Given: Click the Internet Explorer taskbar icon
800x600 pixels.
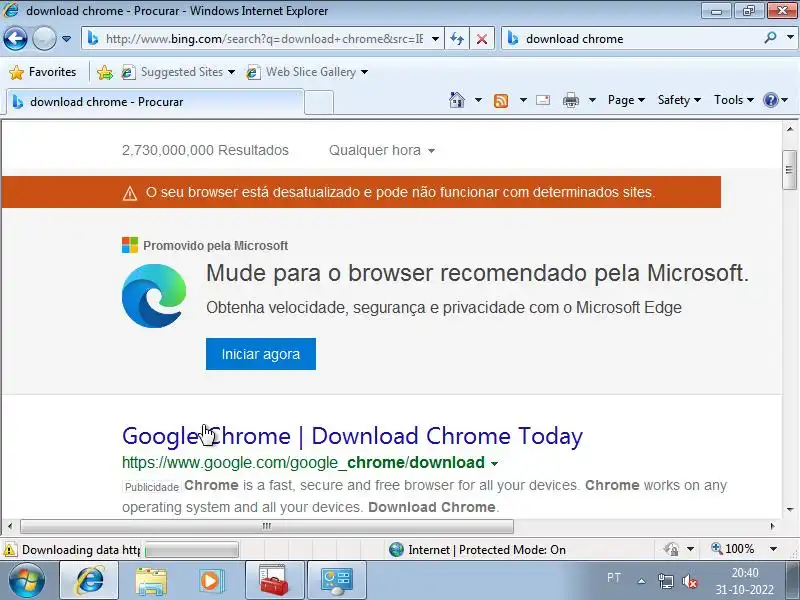Looking at the screenshot, I should pyautogui.click(x=90, y=581).
